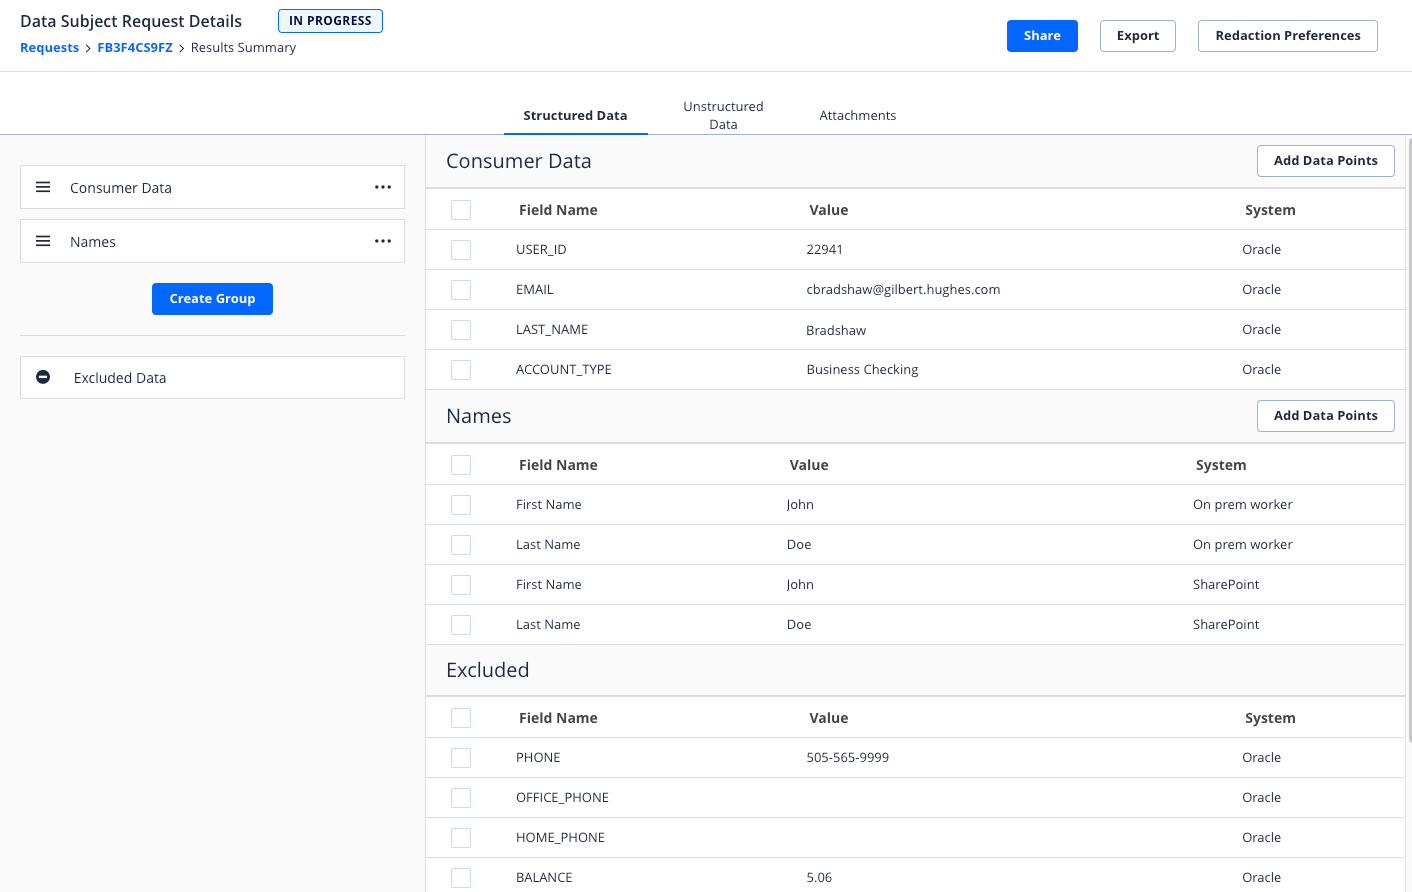This screenshot has width=1412, height=892.
Task: Click the blue Share button
Action: click(1042, 36)
